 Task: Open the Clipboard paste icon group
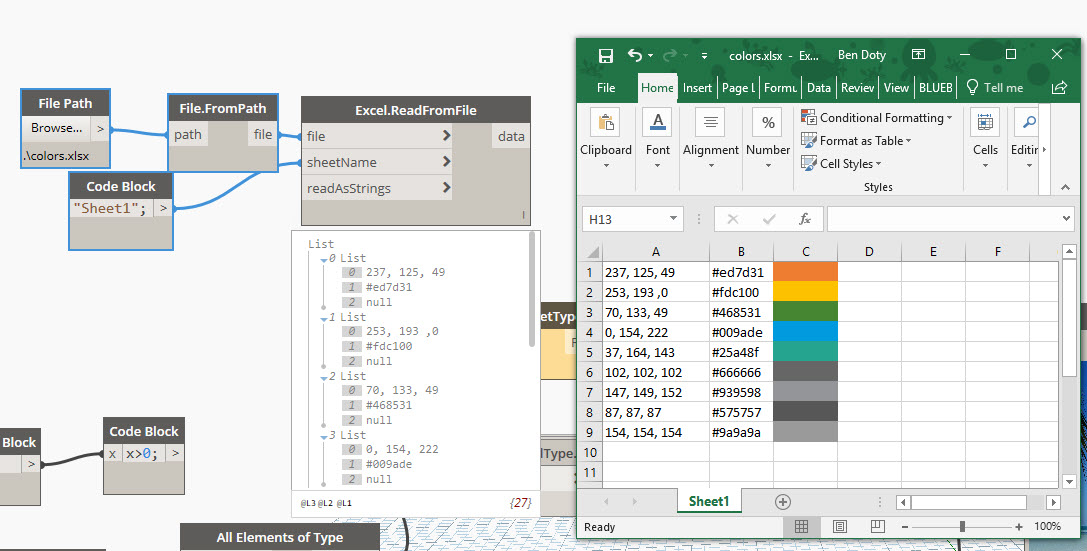(x=606, y=123)
